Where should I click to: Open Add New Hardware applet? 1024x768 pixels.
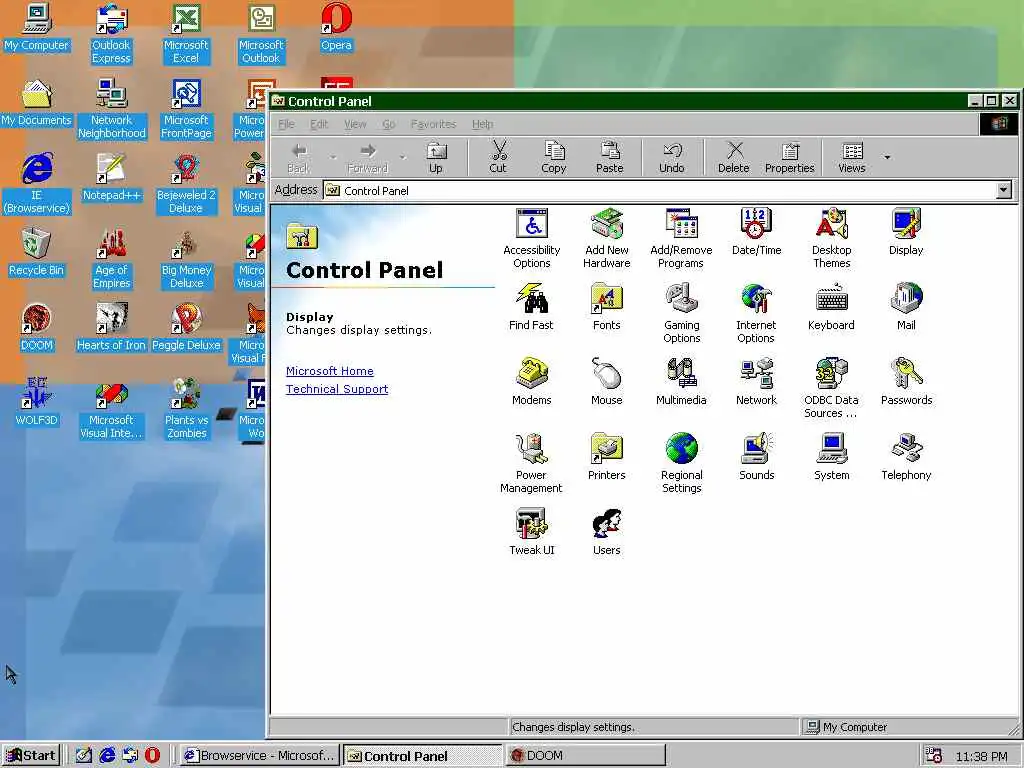click(607, 238)
